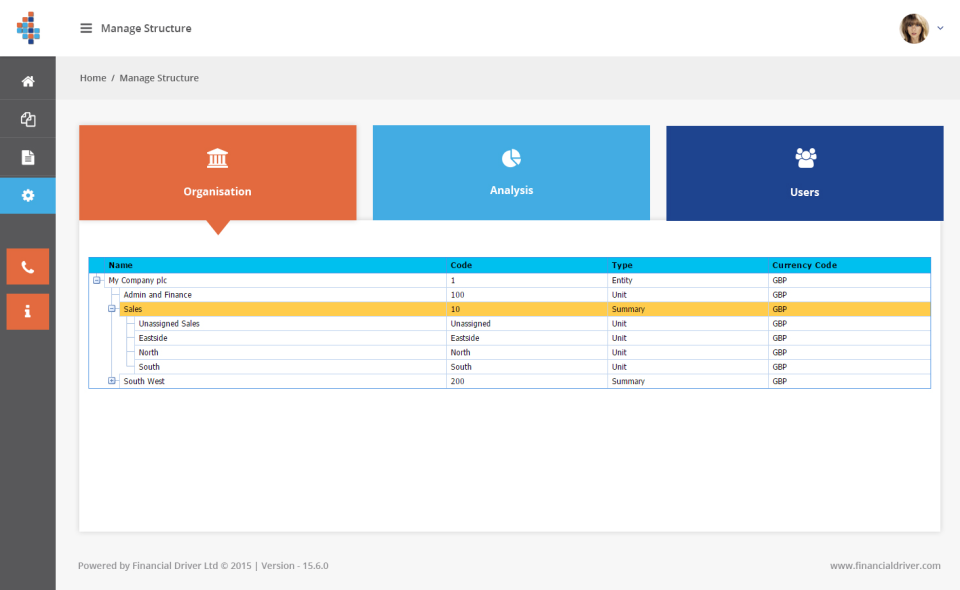This screenshot has width=960, height=590.
Task: Collapse the My Company plc tree node
Action: [x=97, y=280]
